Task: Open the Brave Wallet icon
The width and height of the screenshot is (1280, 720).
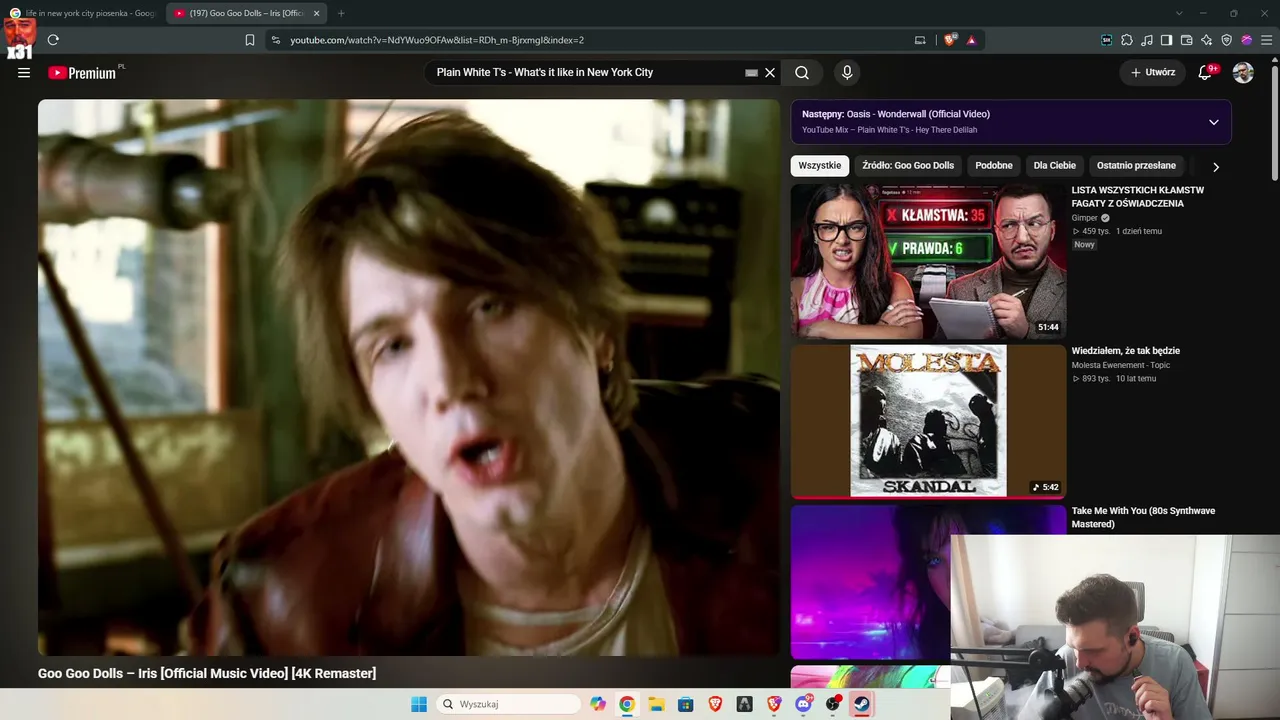Action: point(1187,40)
